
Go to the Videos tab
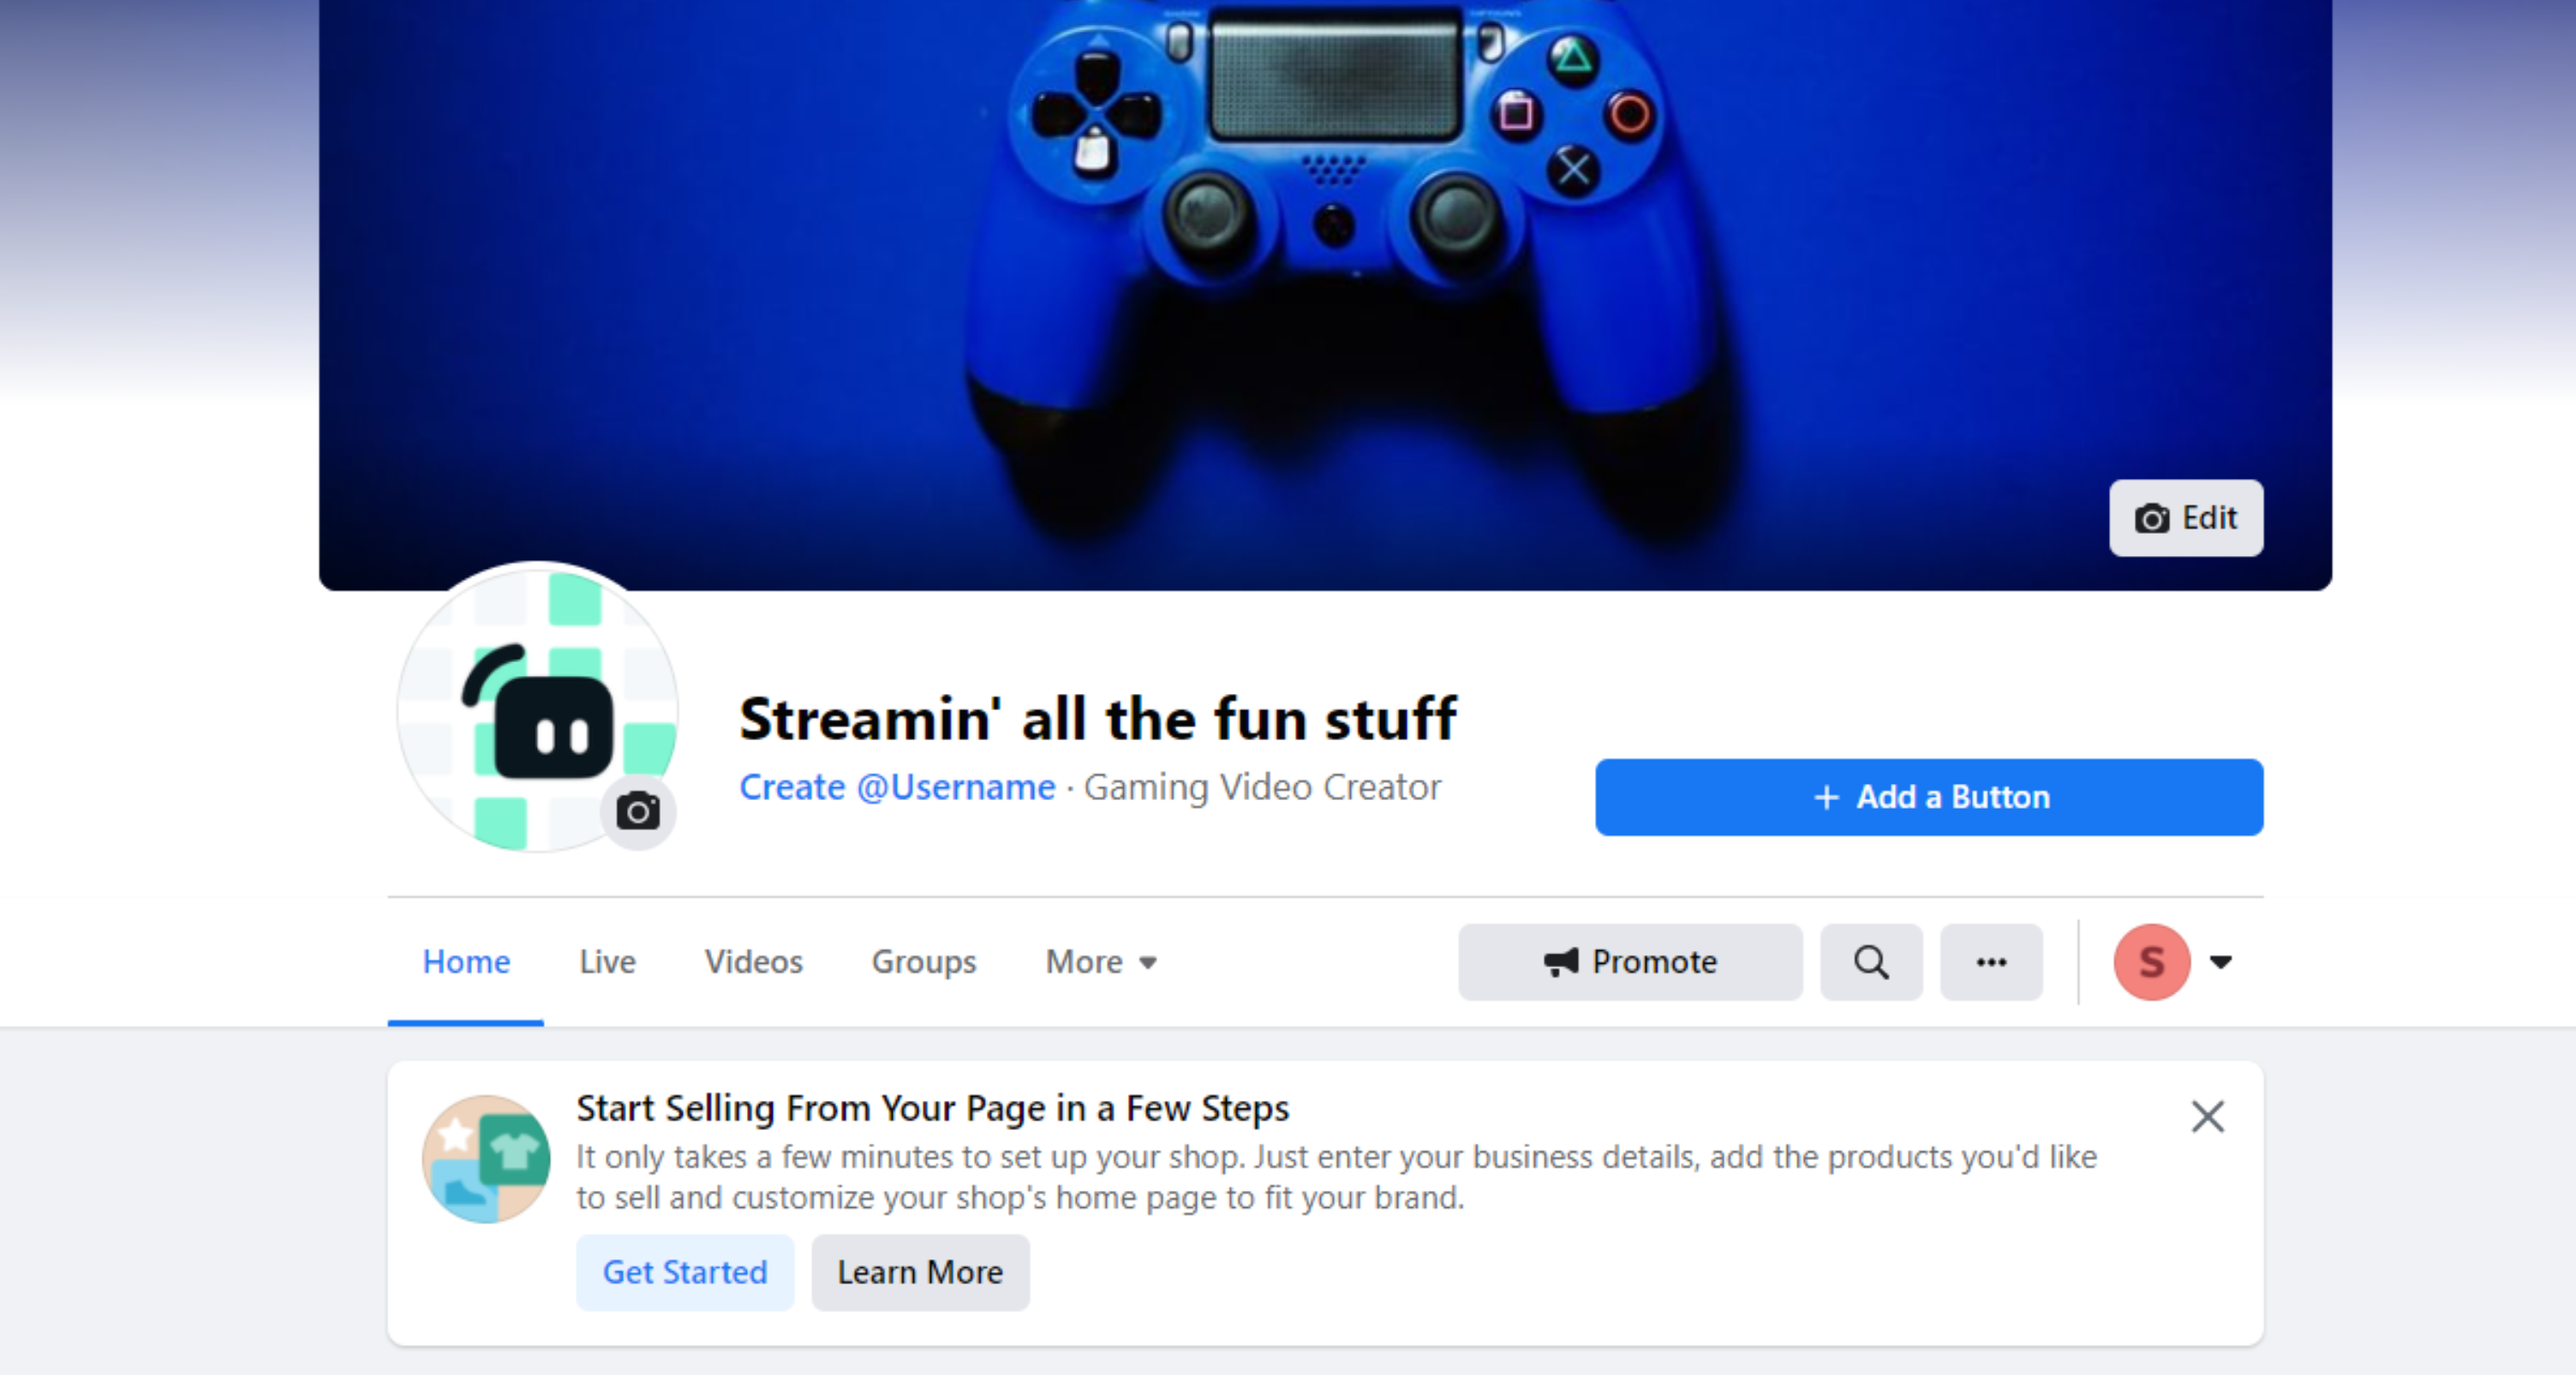[753, 962]
